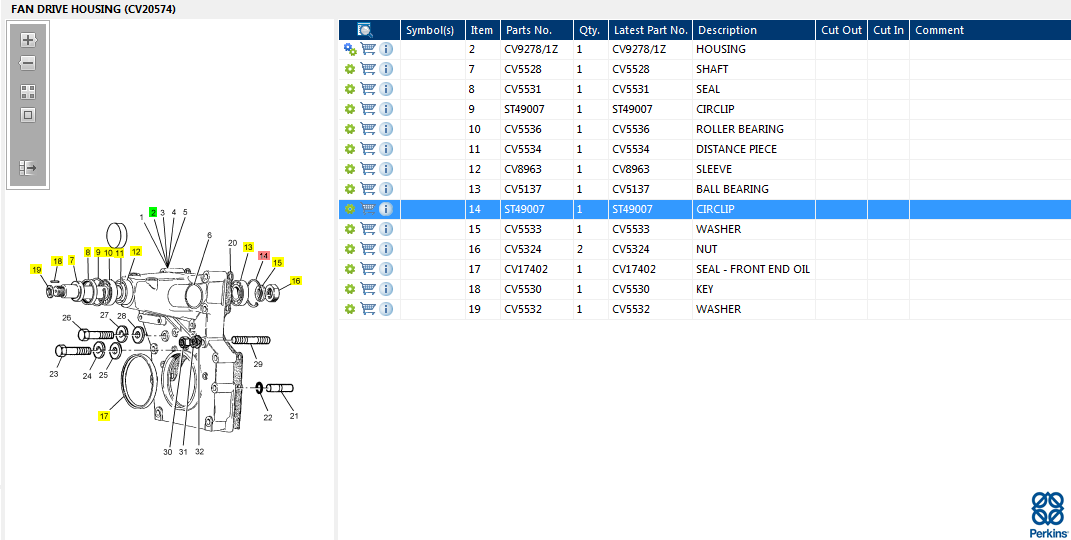This screenshot has height=540, width=1071.
Task: Select yellow callout 17 on diagram
Action: (x=104, y=415)
